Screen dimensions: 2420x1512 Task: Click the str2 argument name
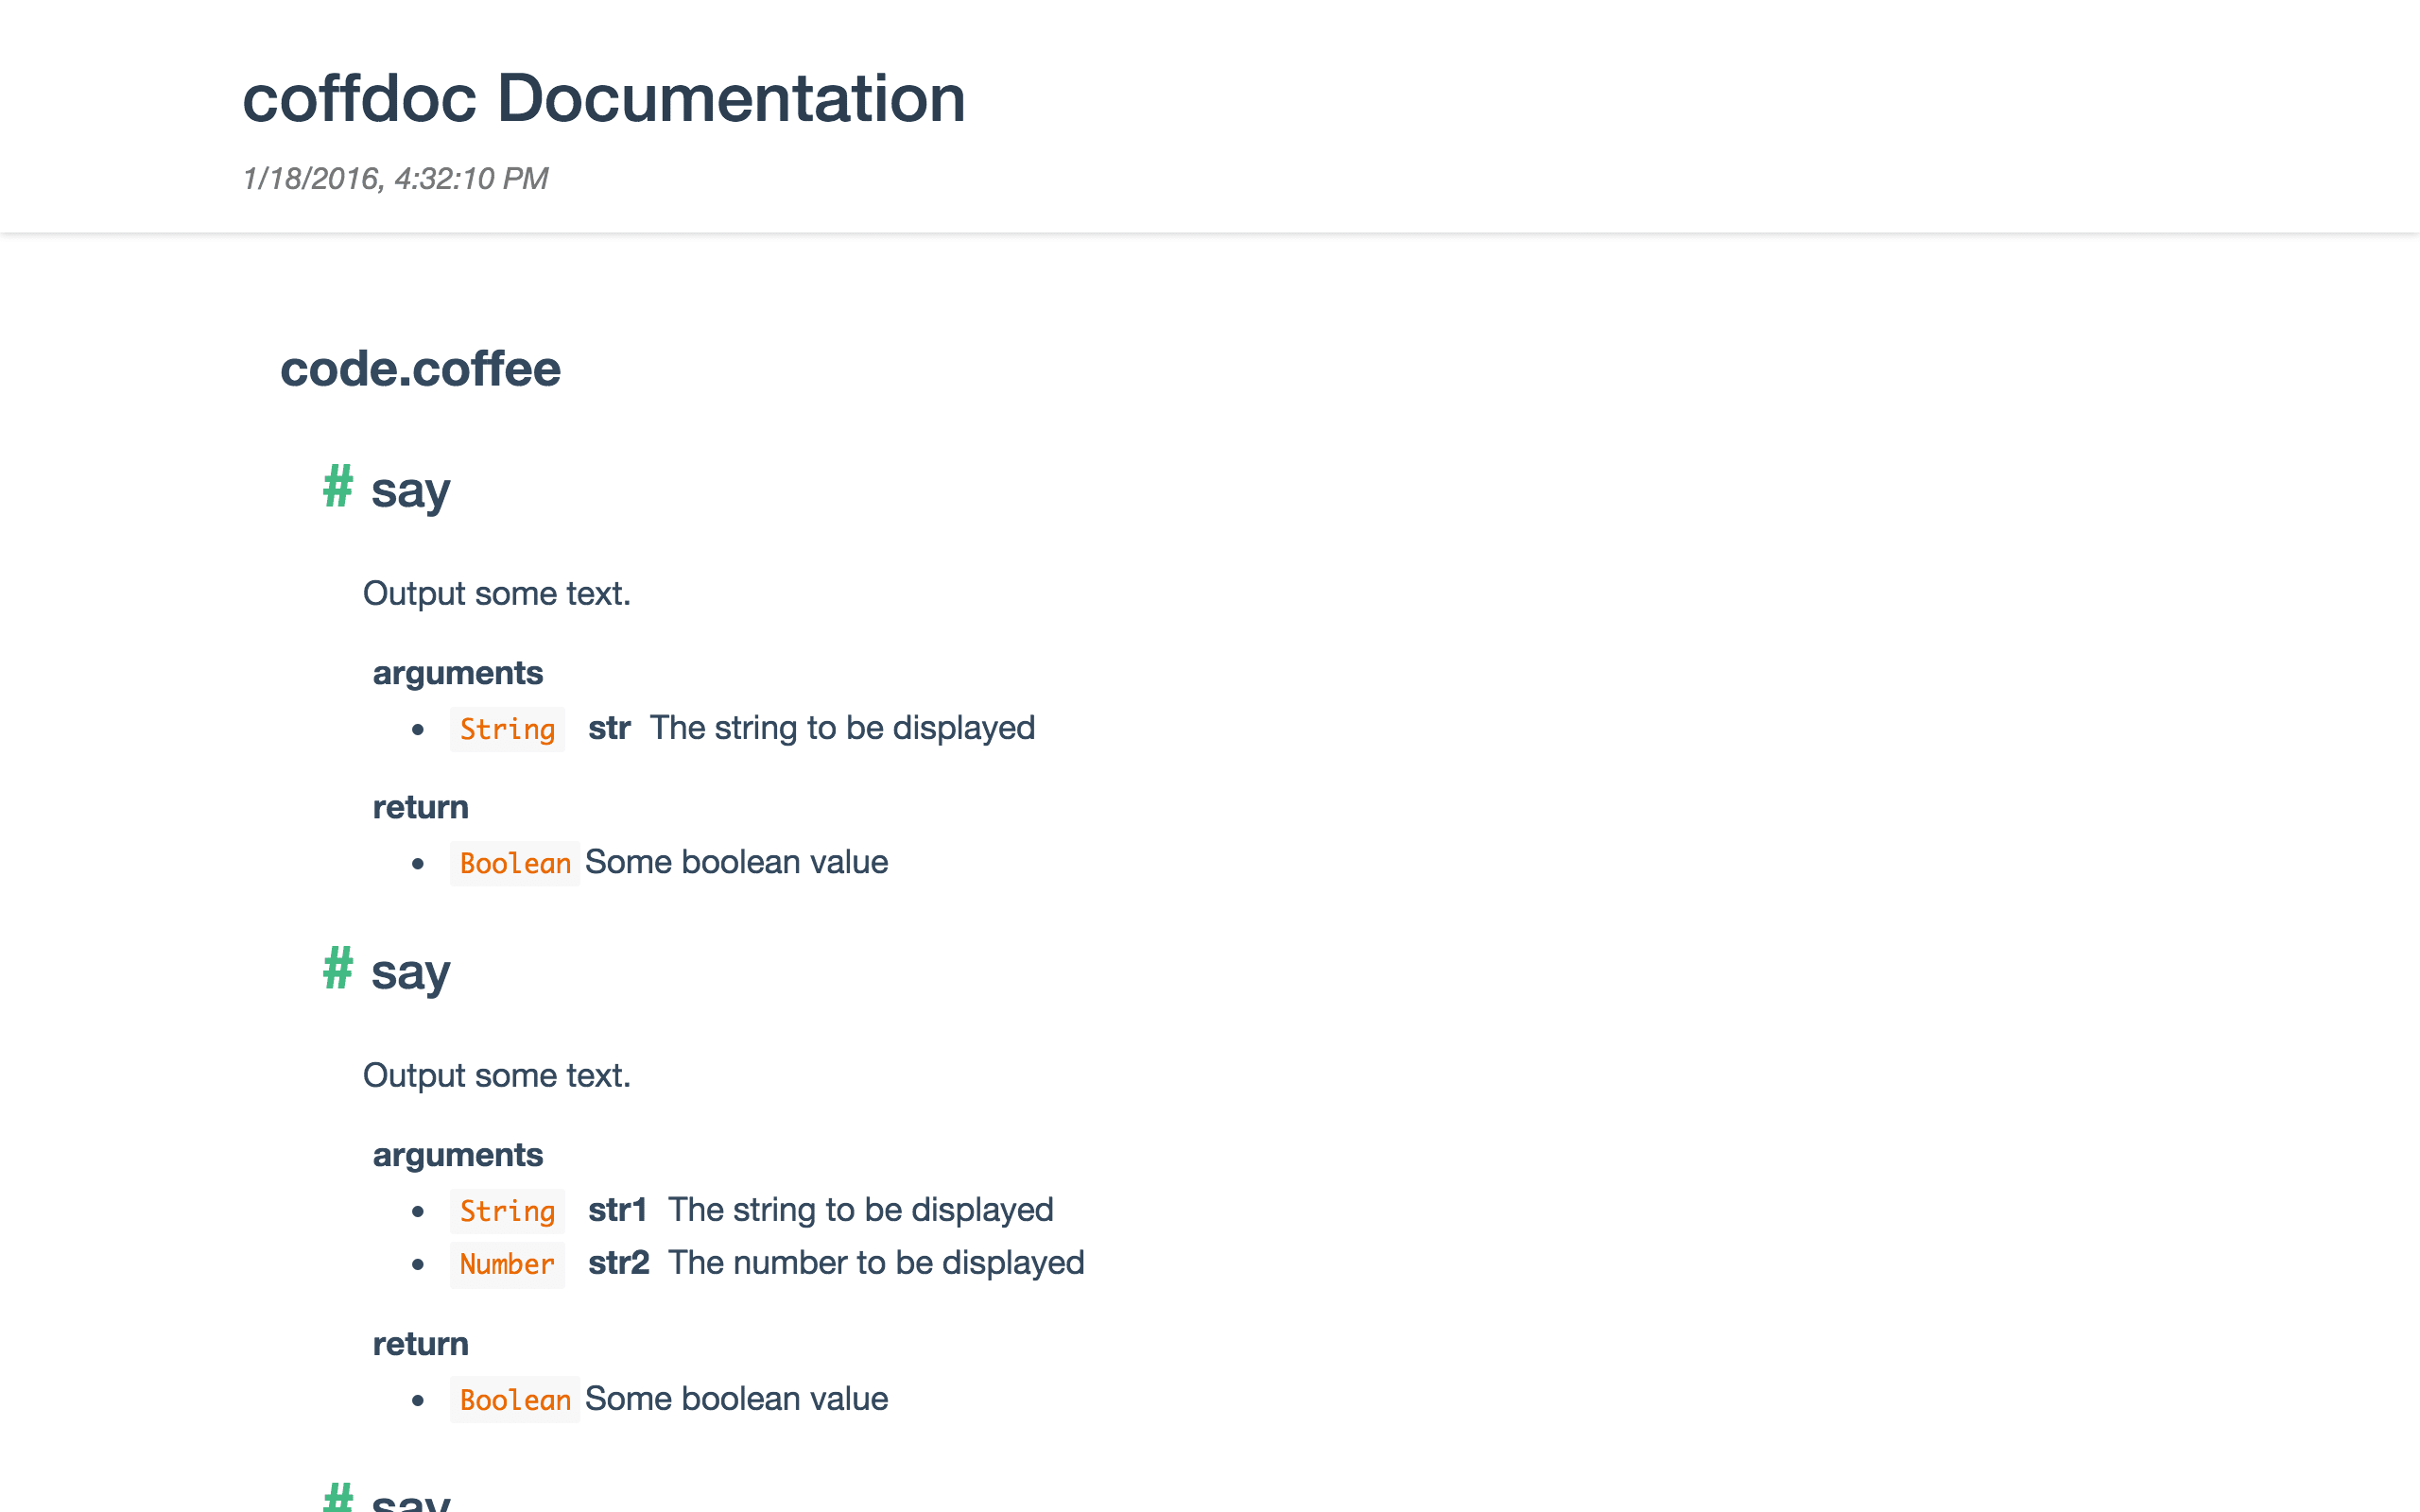618,1263
